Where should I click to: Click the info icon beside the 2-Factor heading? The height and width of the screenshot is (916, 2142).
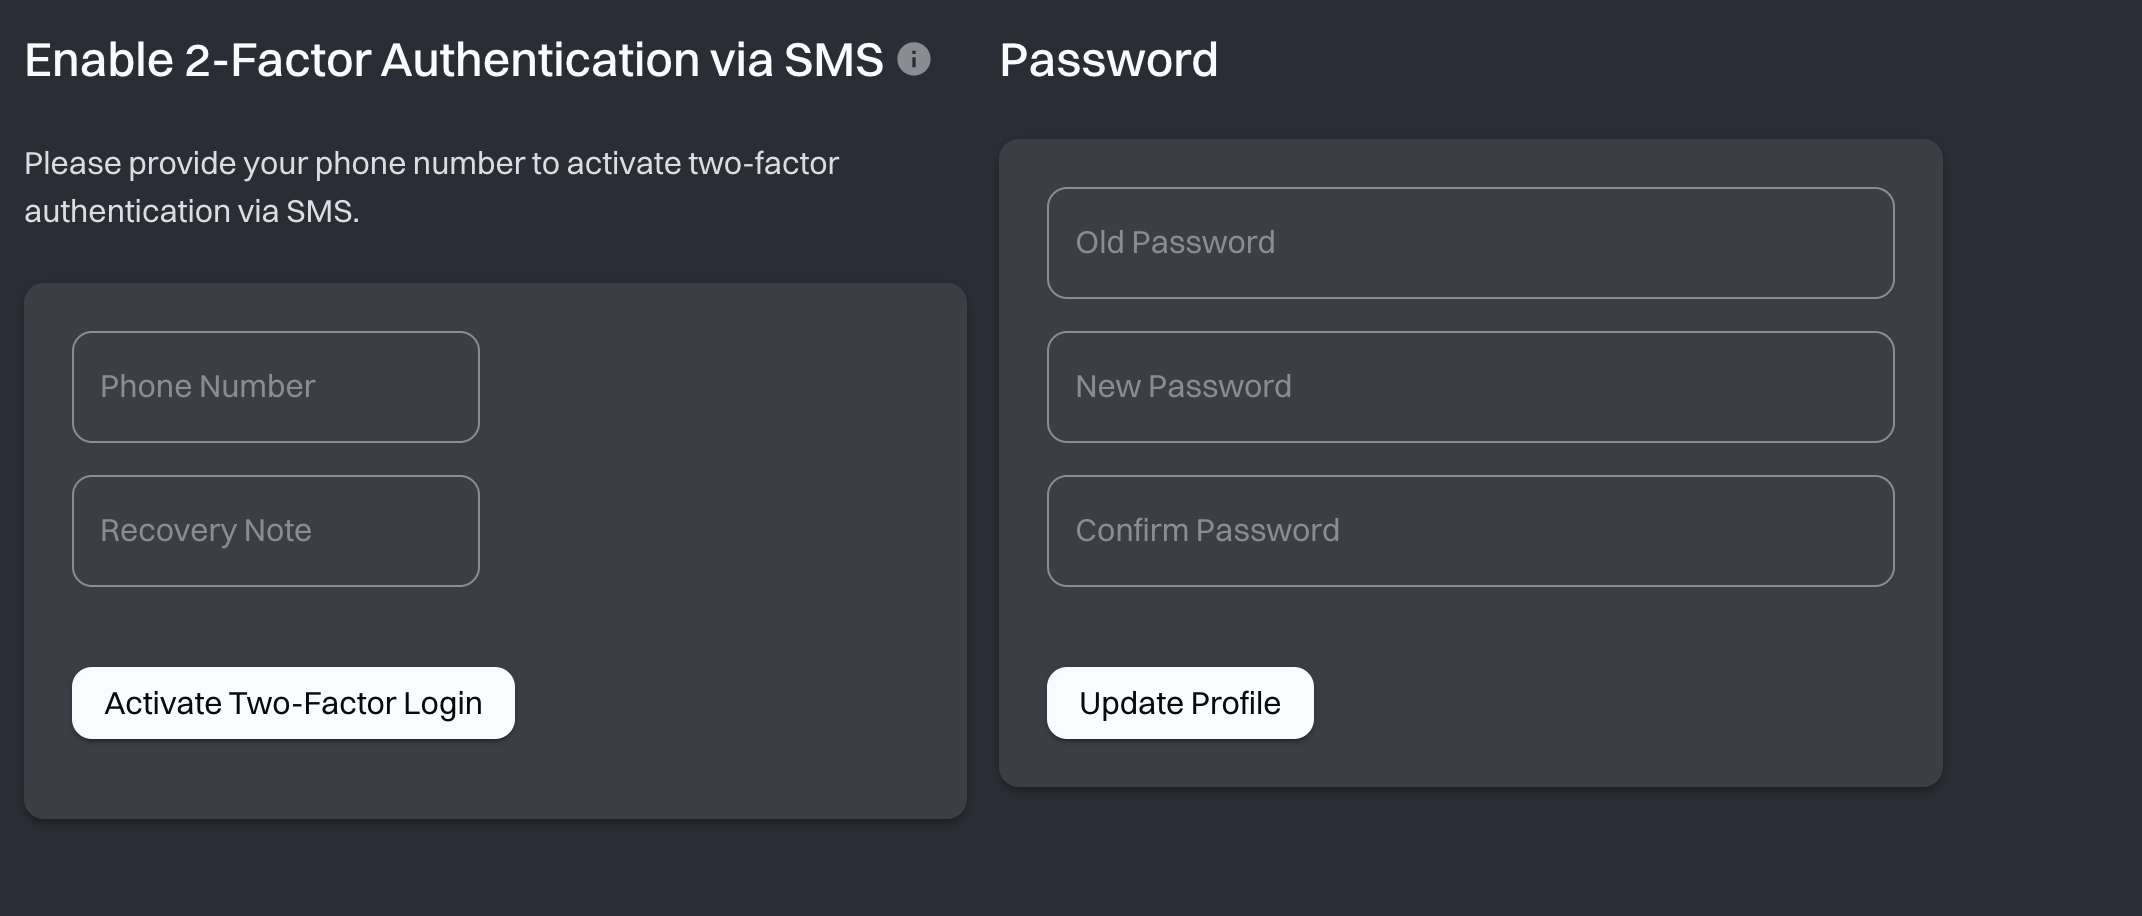913,60
